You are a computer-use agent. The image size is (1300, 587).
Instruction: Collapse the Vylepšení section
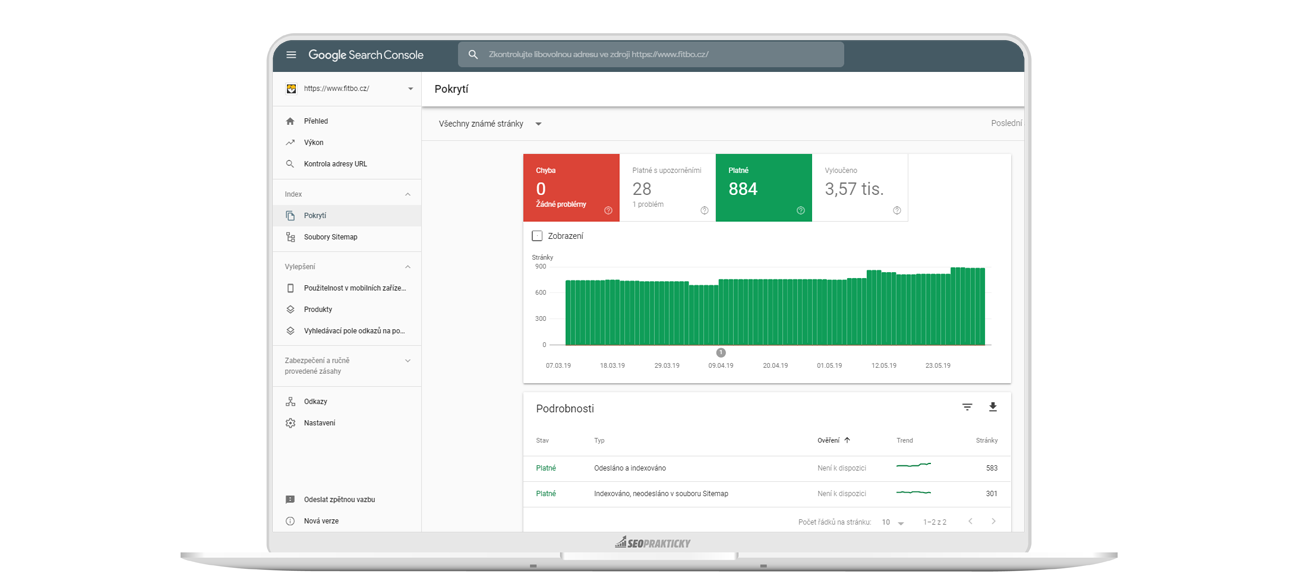407,267
